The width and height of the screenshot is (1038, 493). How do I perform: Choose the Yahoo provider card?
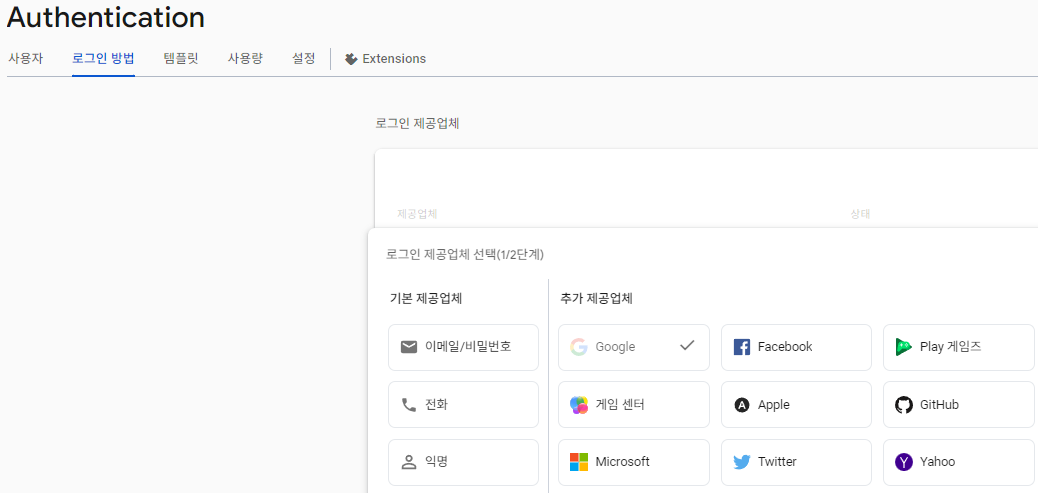pos(959,462)
